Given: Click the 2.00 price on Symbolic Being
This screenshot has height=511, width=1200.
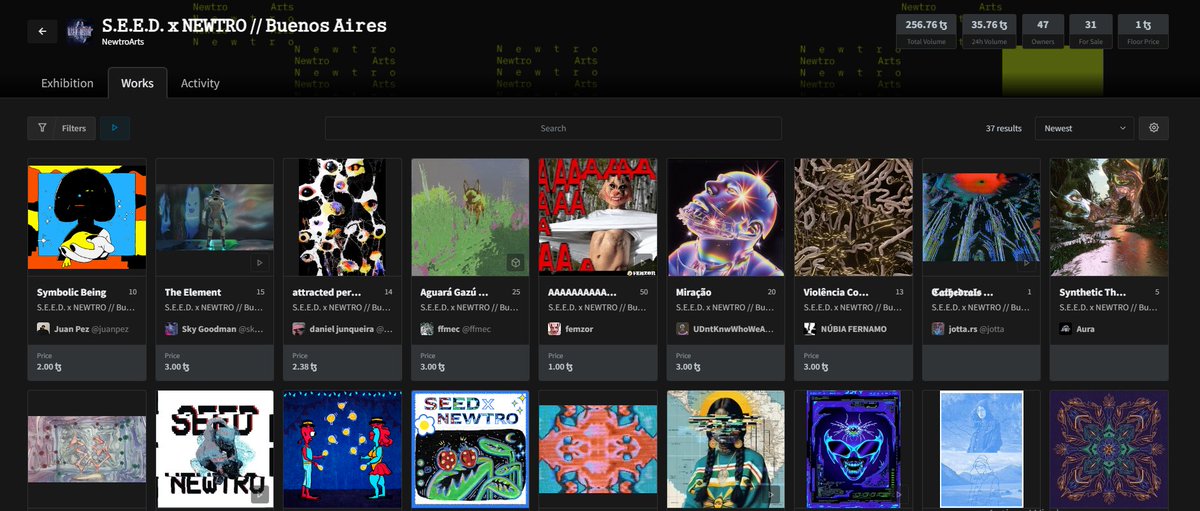Looking at the screenshot, I should 51,367.
